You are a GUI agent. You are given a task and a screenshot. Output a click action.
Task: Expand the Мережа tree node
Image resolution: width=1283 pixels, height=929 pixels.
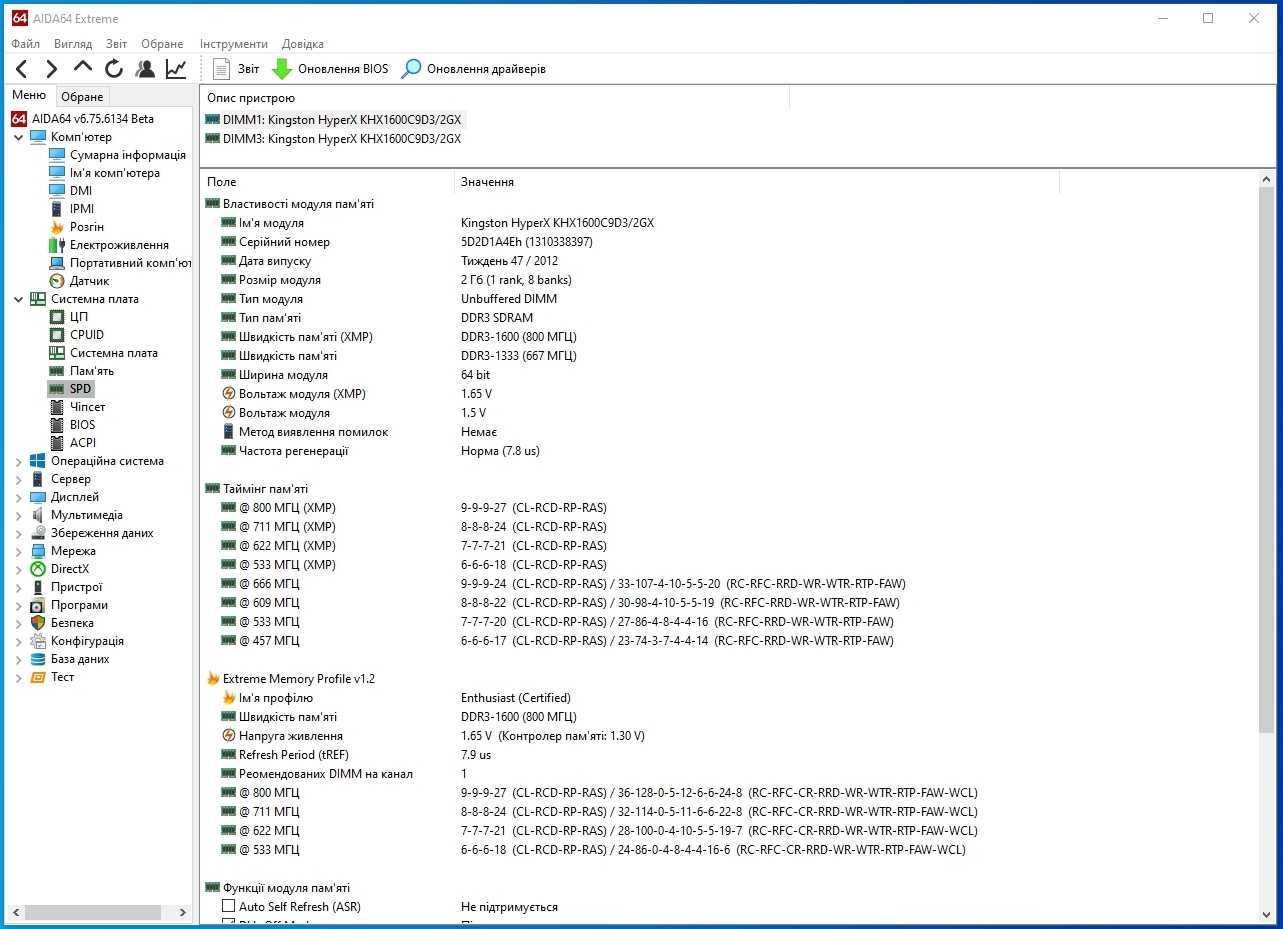point(19,551)
